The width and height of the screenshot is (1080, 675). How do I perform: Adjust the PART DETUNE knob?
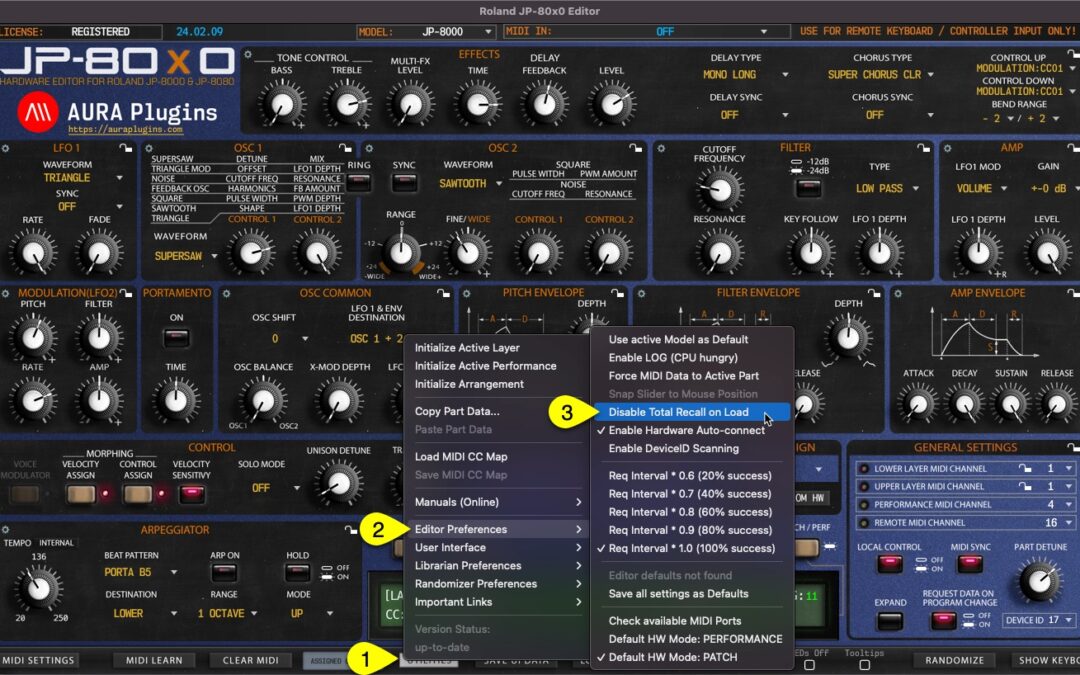pos(1040,580)
